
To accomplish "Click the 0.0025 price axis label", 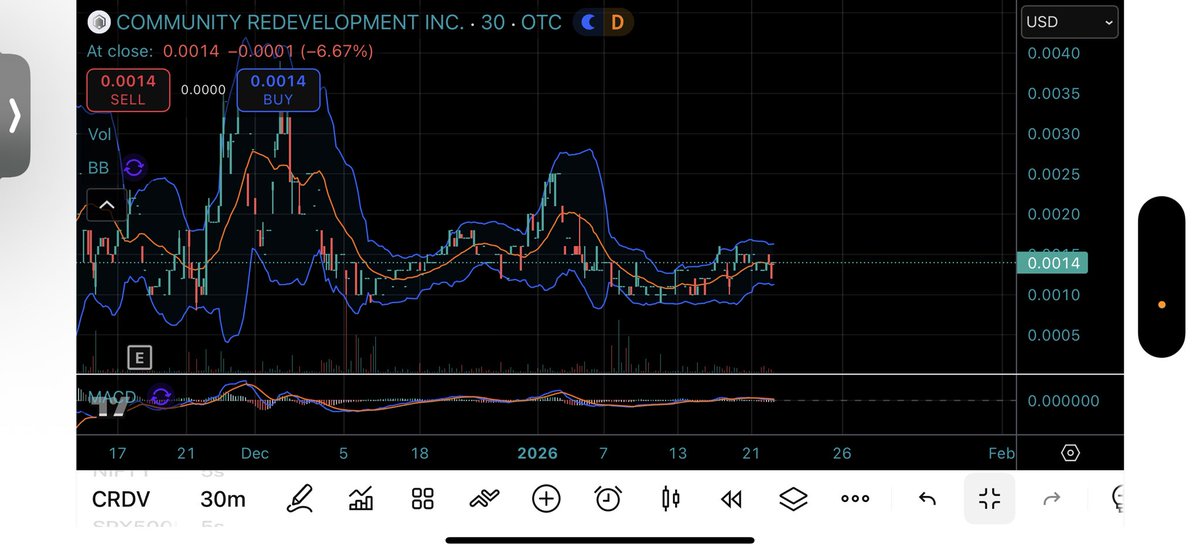I will pos(1054,174).
